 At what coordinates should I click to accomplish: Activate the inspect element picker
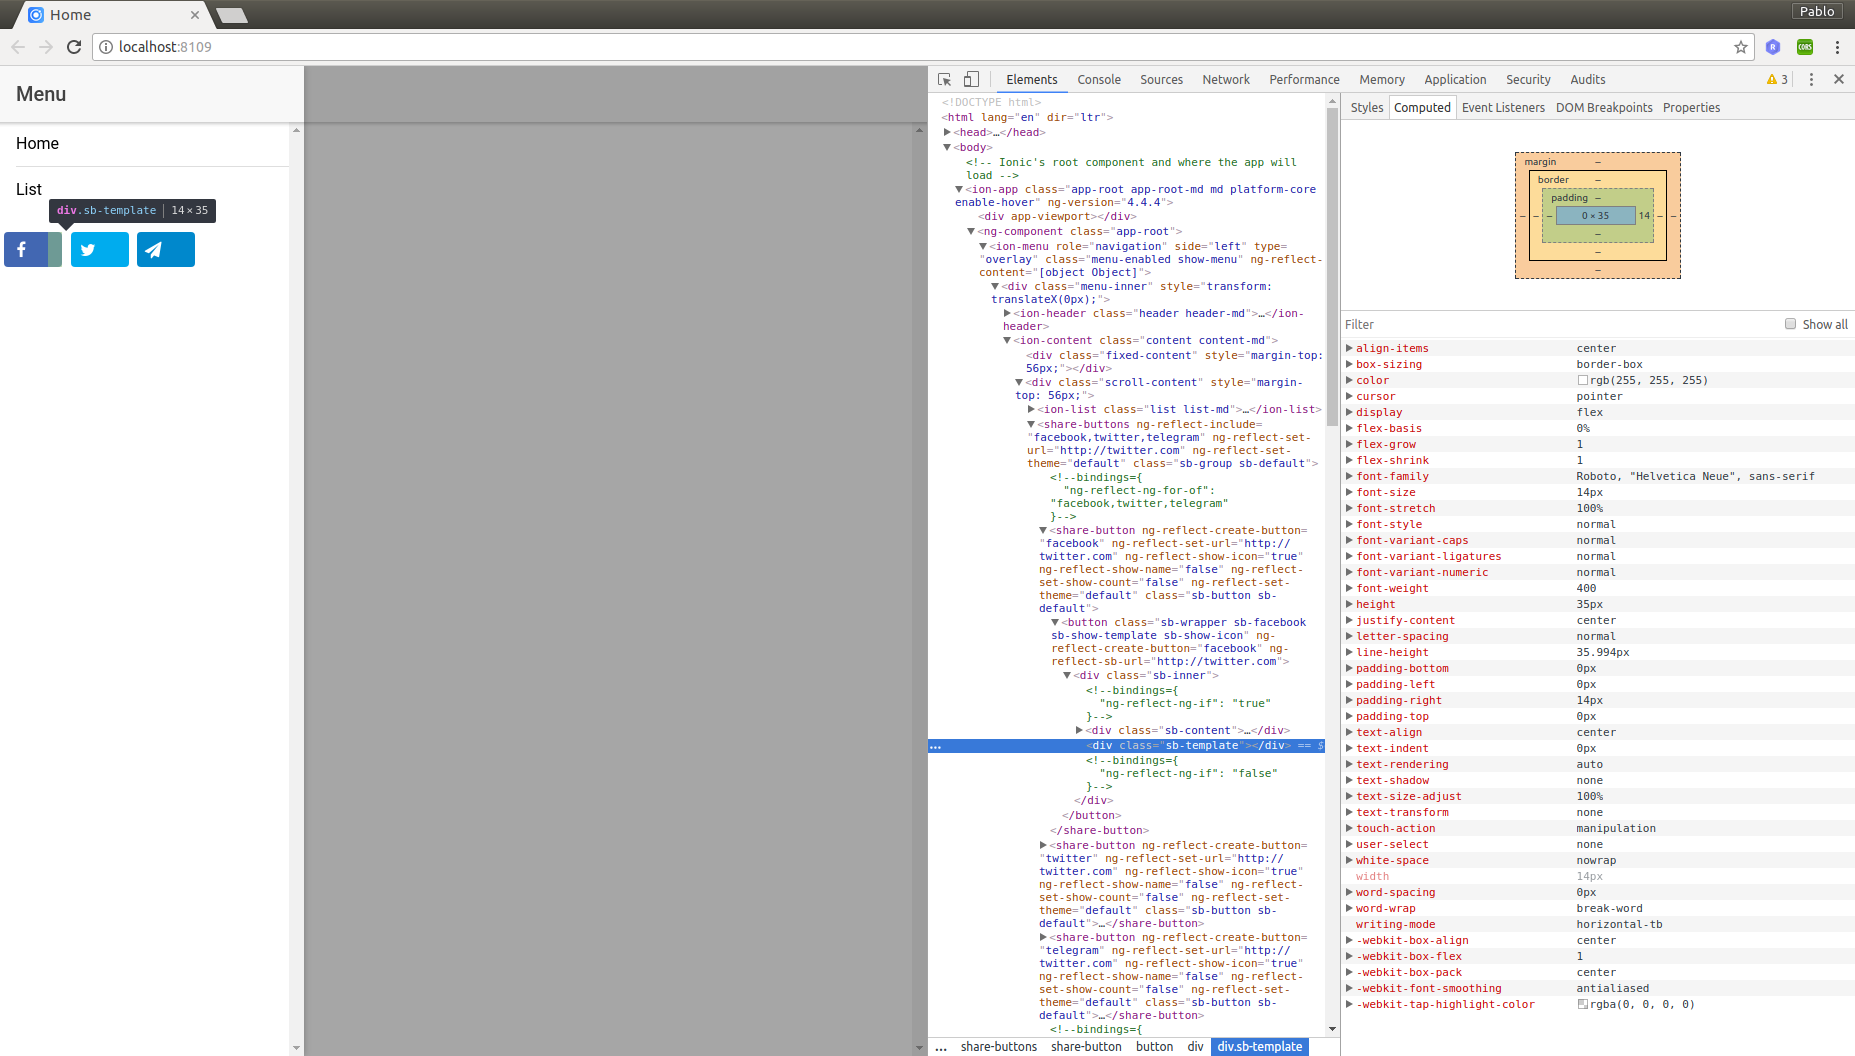click(945, 80)
